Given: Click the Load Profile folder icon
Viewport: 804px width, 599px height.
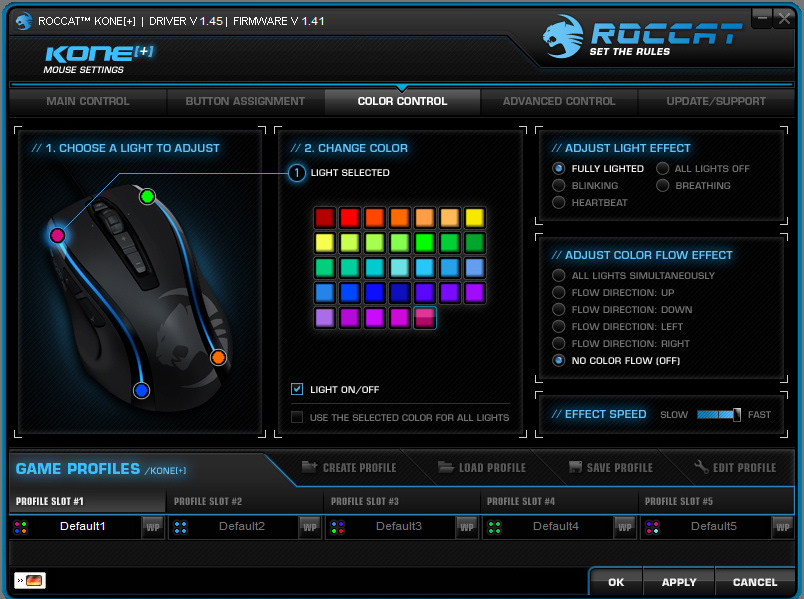Looking at the screenshot, I should 446,467.
